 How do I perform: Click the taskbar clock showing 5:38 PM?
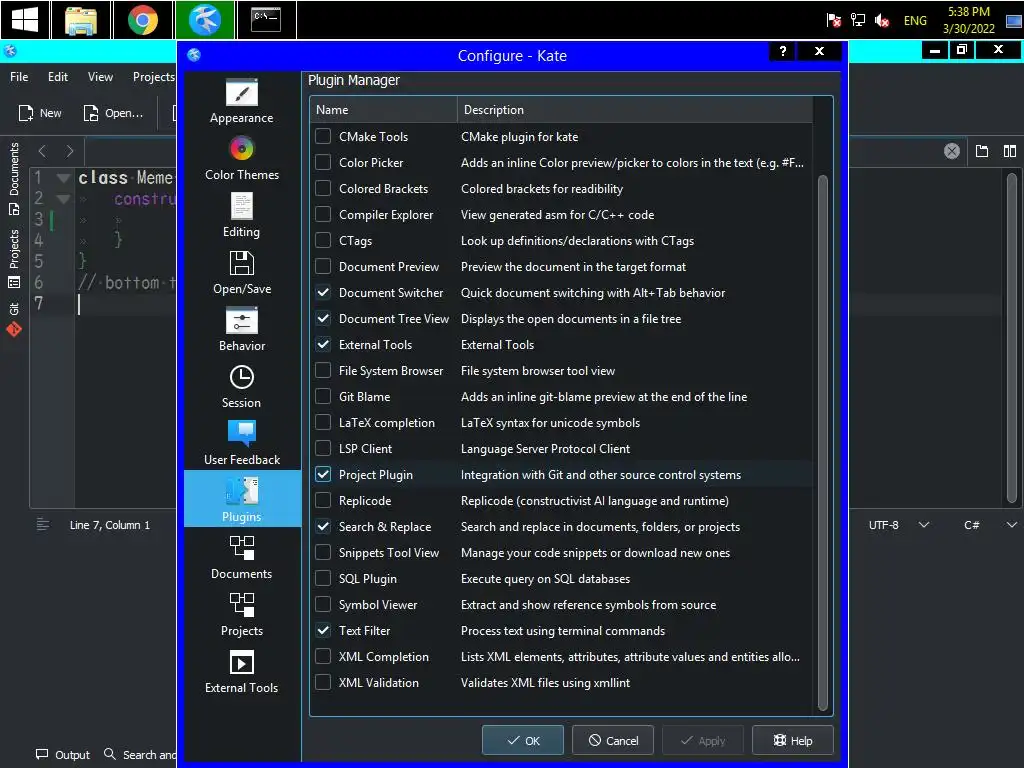pos(968,20)
